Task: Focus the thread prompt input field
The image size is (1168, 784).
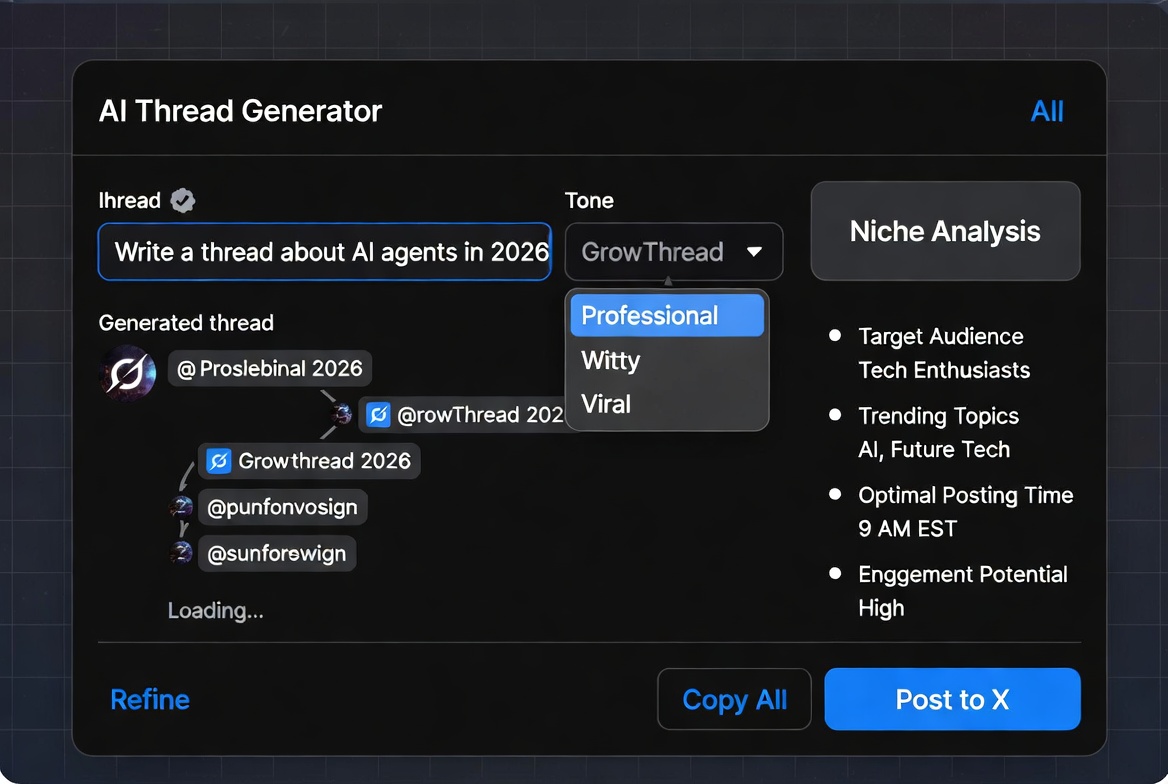Action: click(324, 251)
